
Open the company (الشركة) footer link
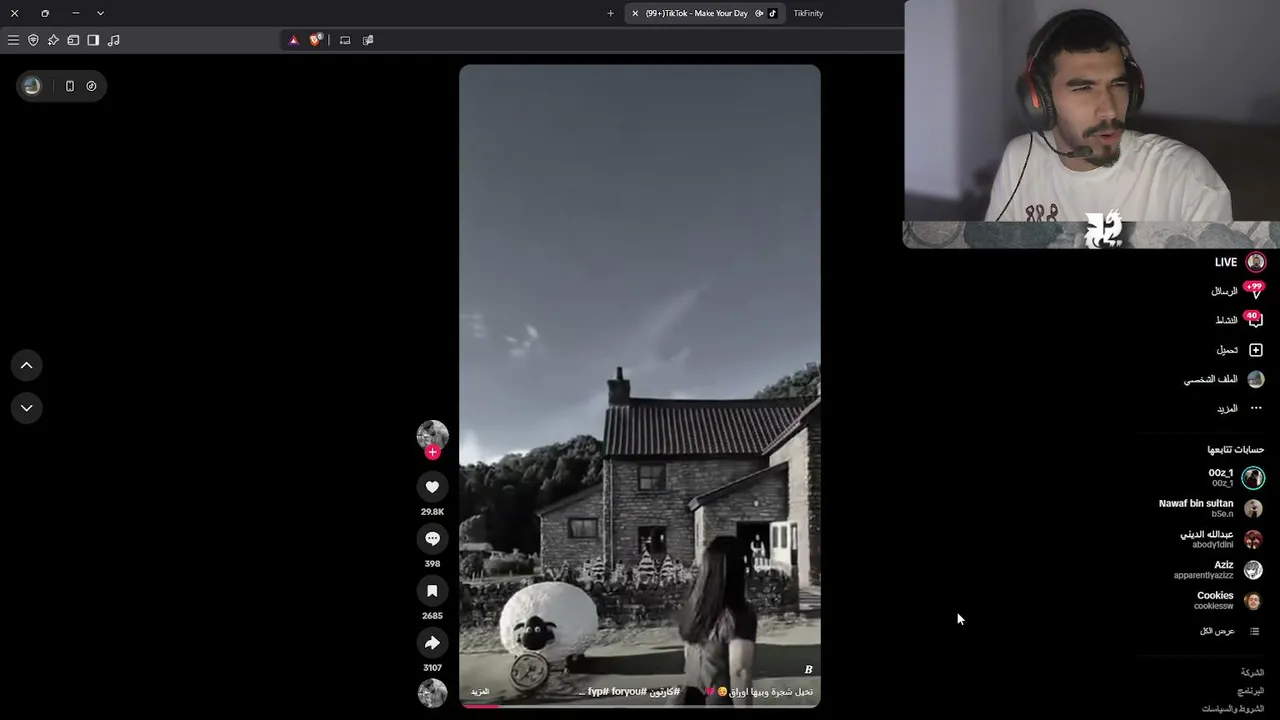(x=1252, y=672)
